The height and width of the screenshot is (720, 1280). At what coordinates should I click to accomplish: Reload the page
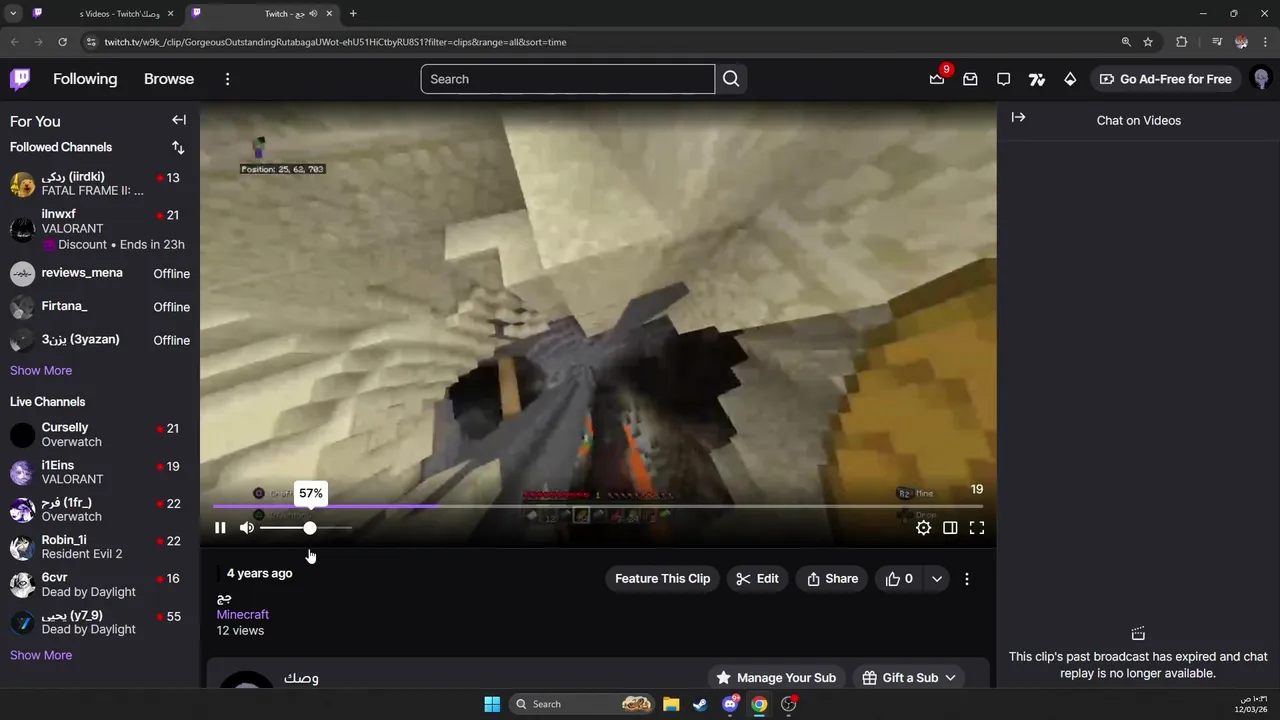coord(62,42)
